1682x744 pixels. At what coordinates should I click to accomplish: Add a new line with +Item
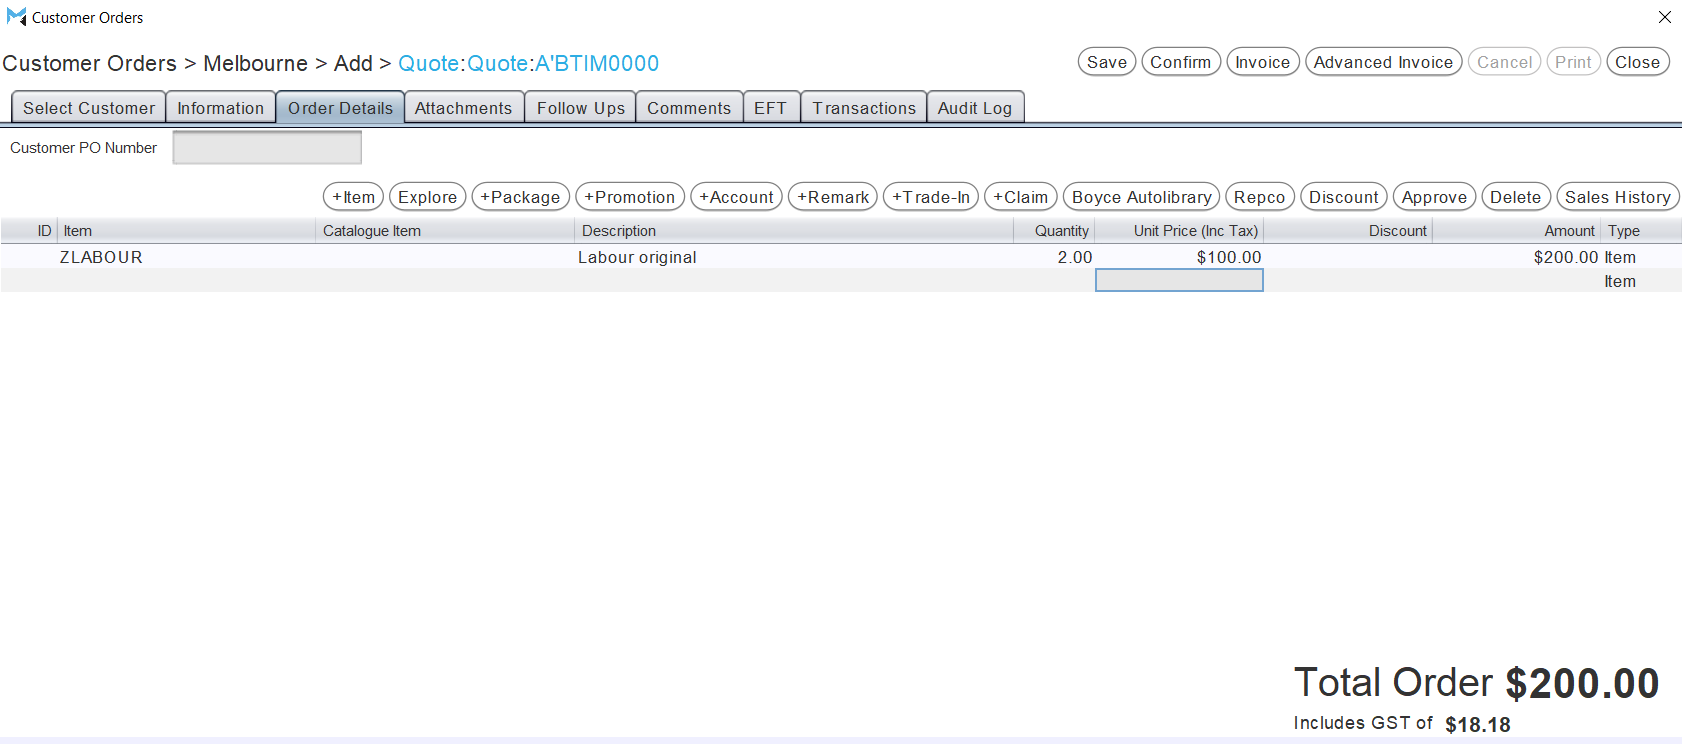(x=354, y=197)
